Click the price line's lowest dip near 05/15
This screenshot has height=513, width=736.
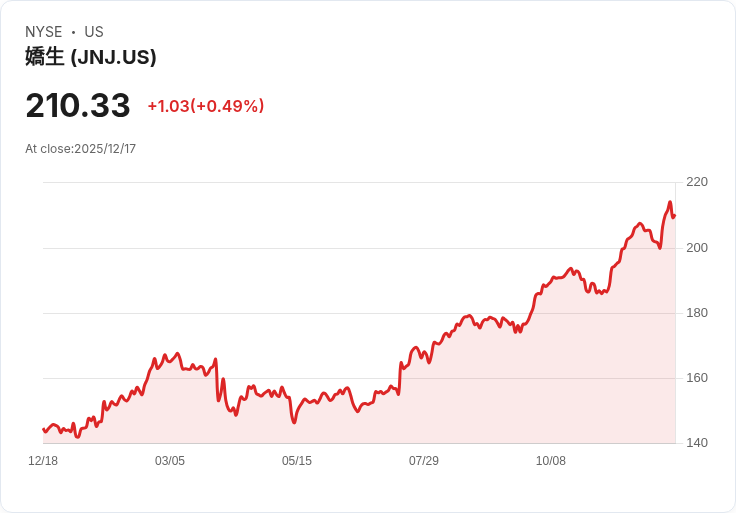294,422
